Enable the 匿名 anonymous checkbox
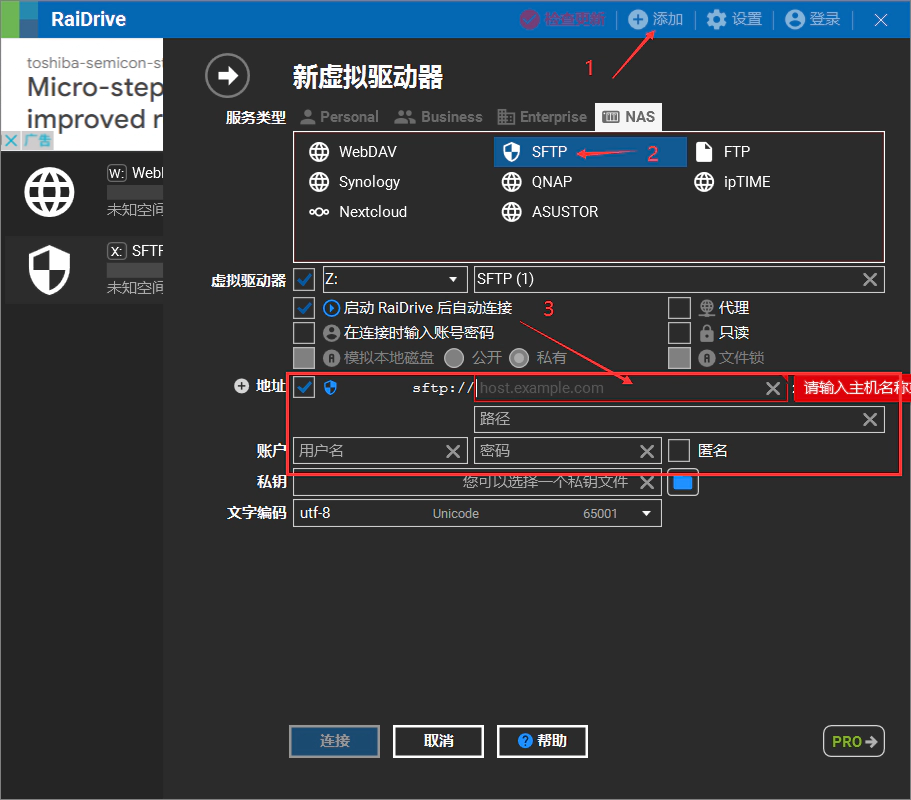 tap(679, 450)
